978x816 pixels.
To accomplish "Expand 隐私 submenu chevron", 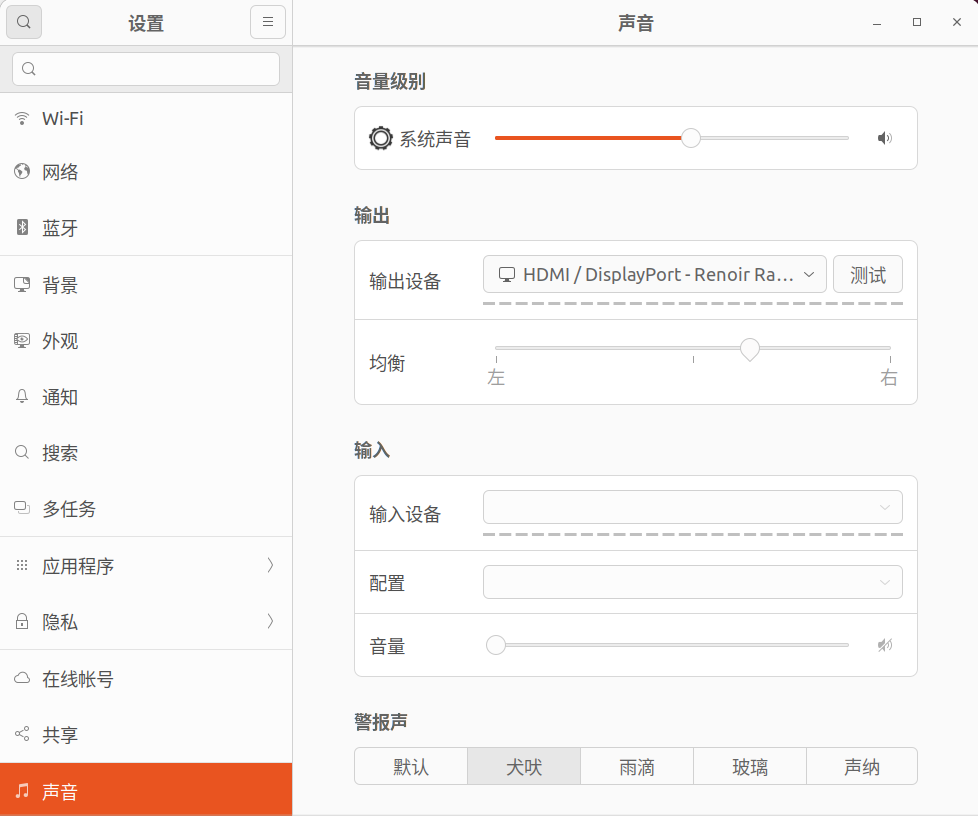I will pos(270,621).
